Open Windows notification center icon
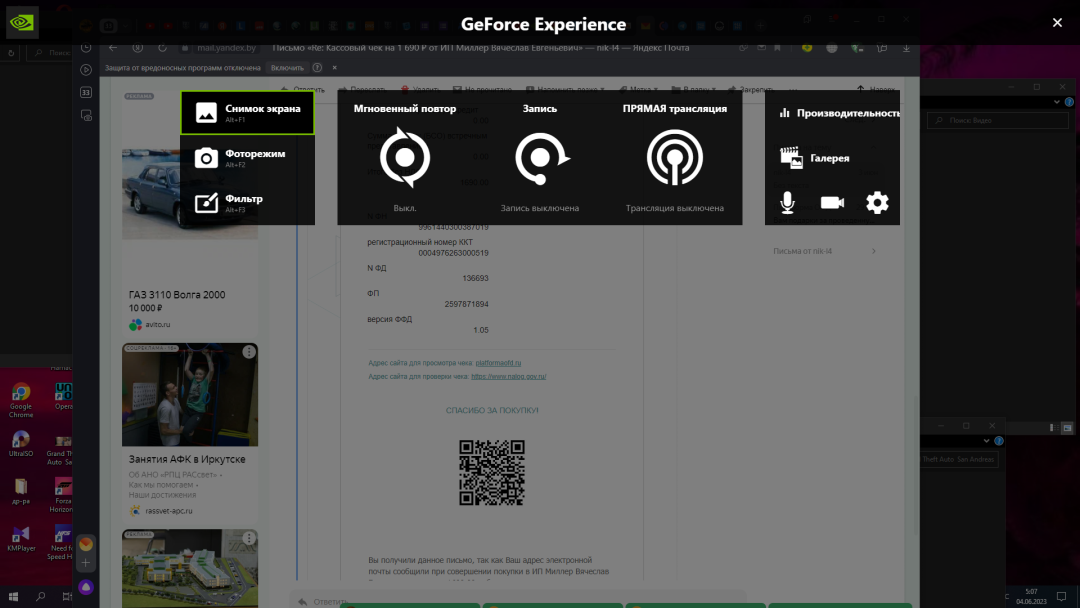Viewport: 1080px width, 608px height. (x=1061, y=596)
